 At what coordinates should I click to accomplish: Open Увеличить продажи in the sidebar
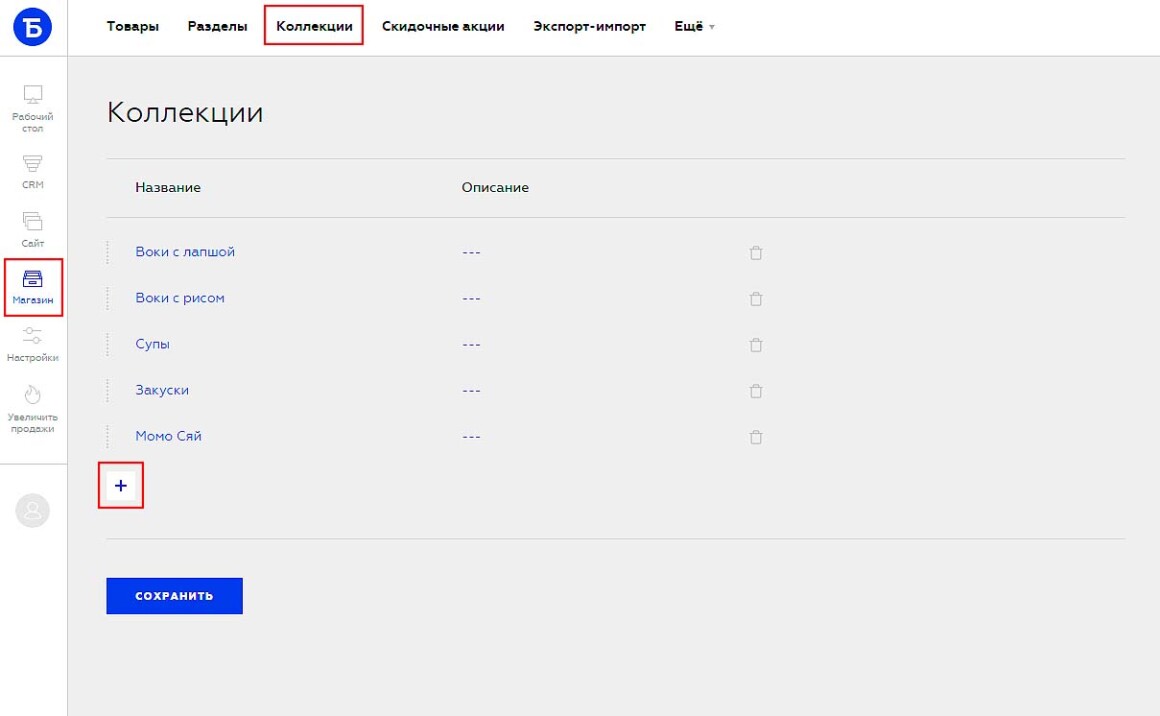click(x=33, y=409)
